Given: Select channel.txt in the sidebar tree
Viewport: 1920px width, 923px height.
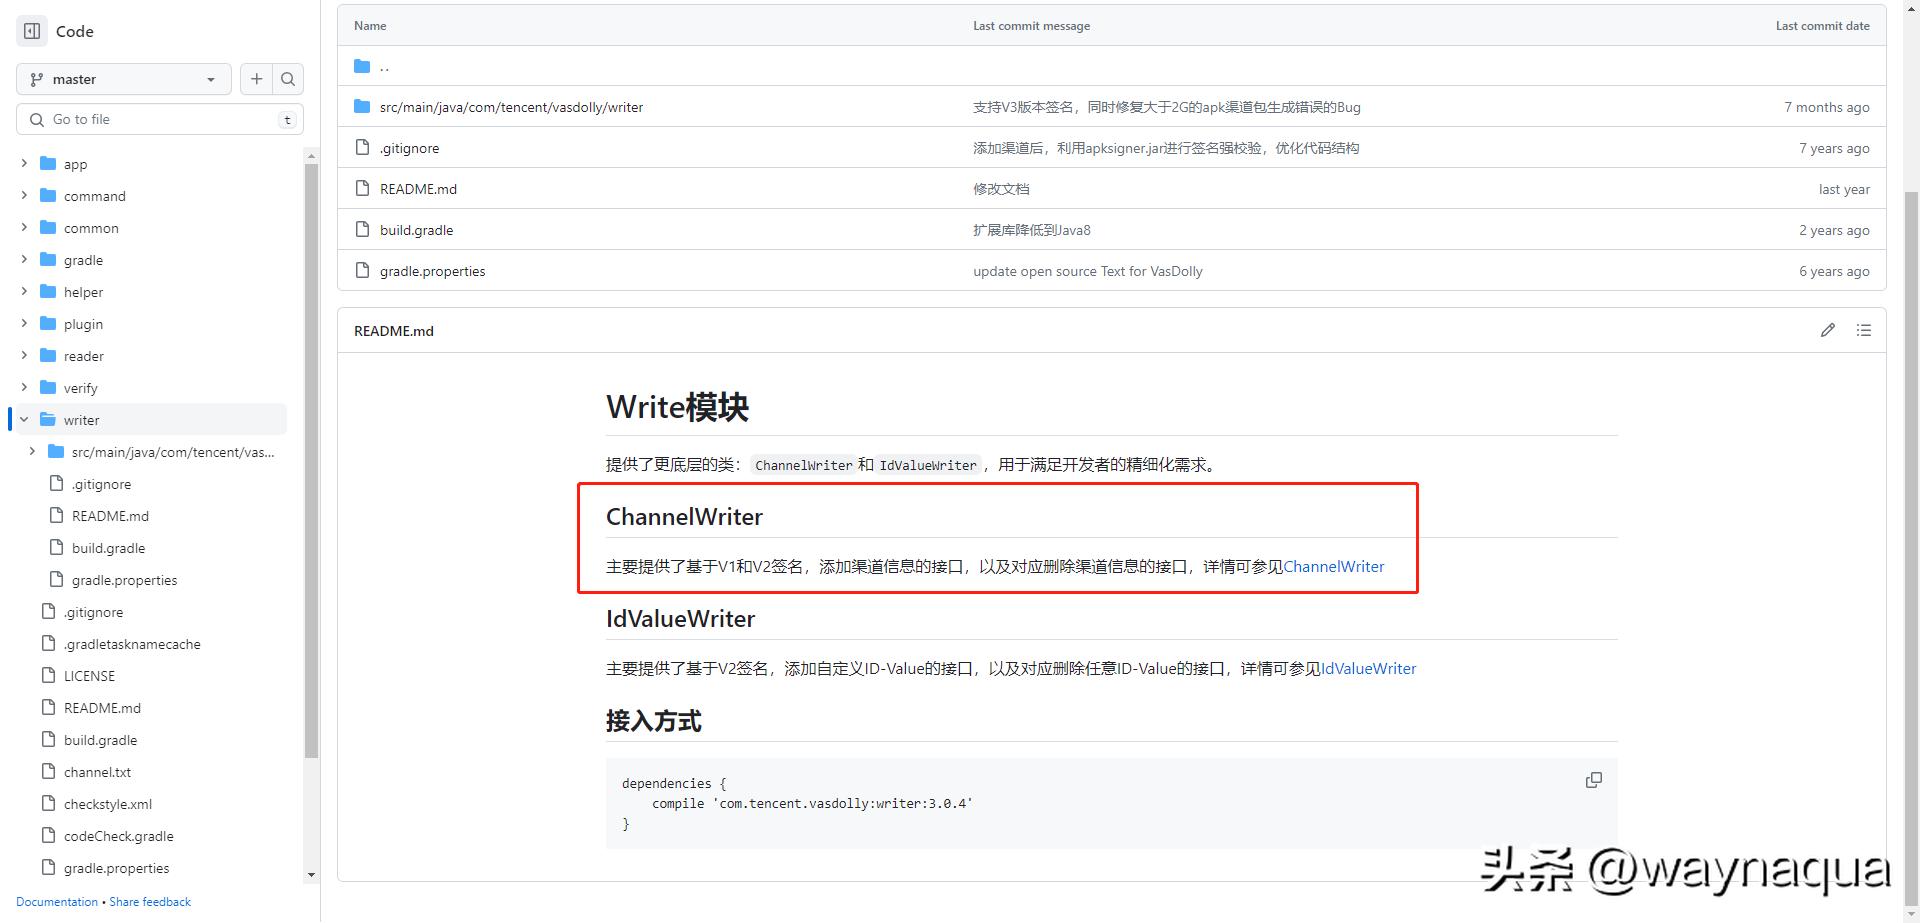Looking at the screenshot, I should coord(97,771).
